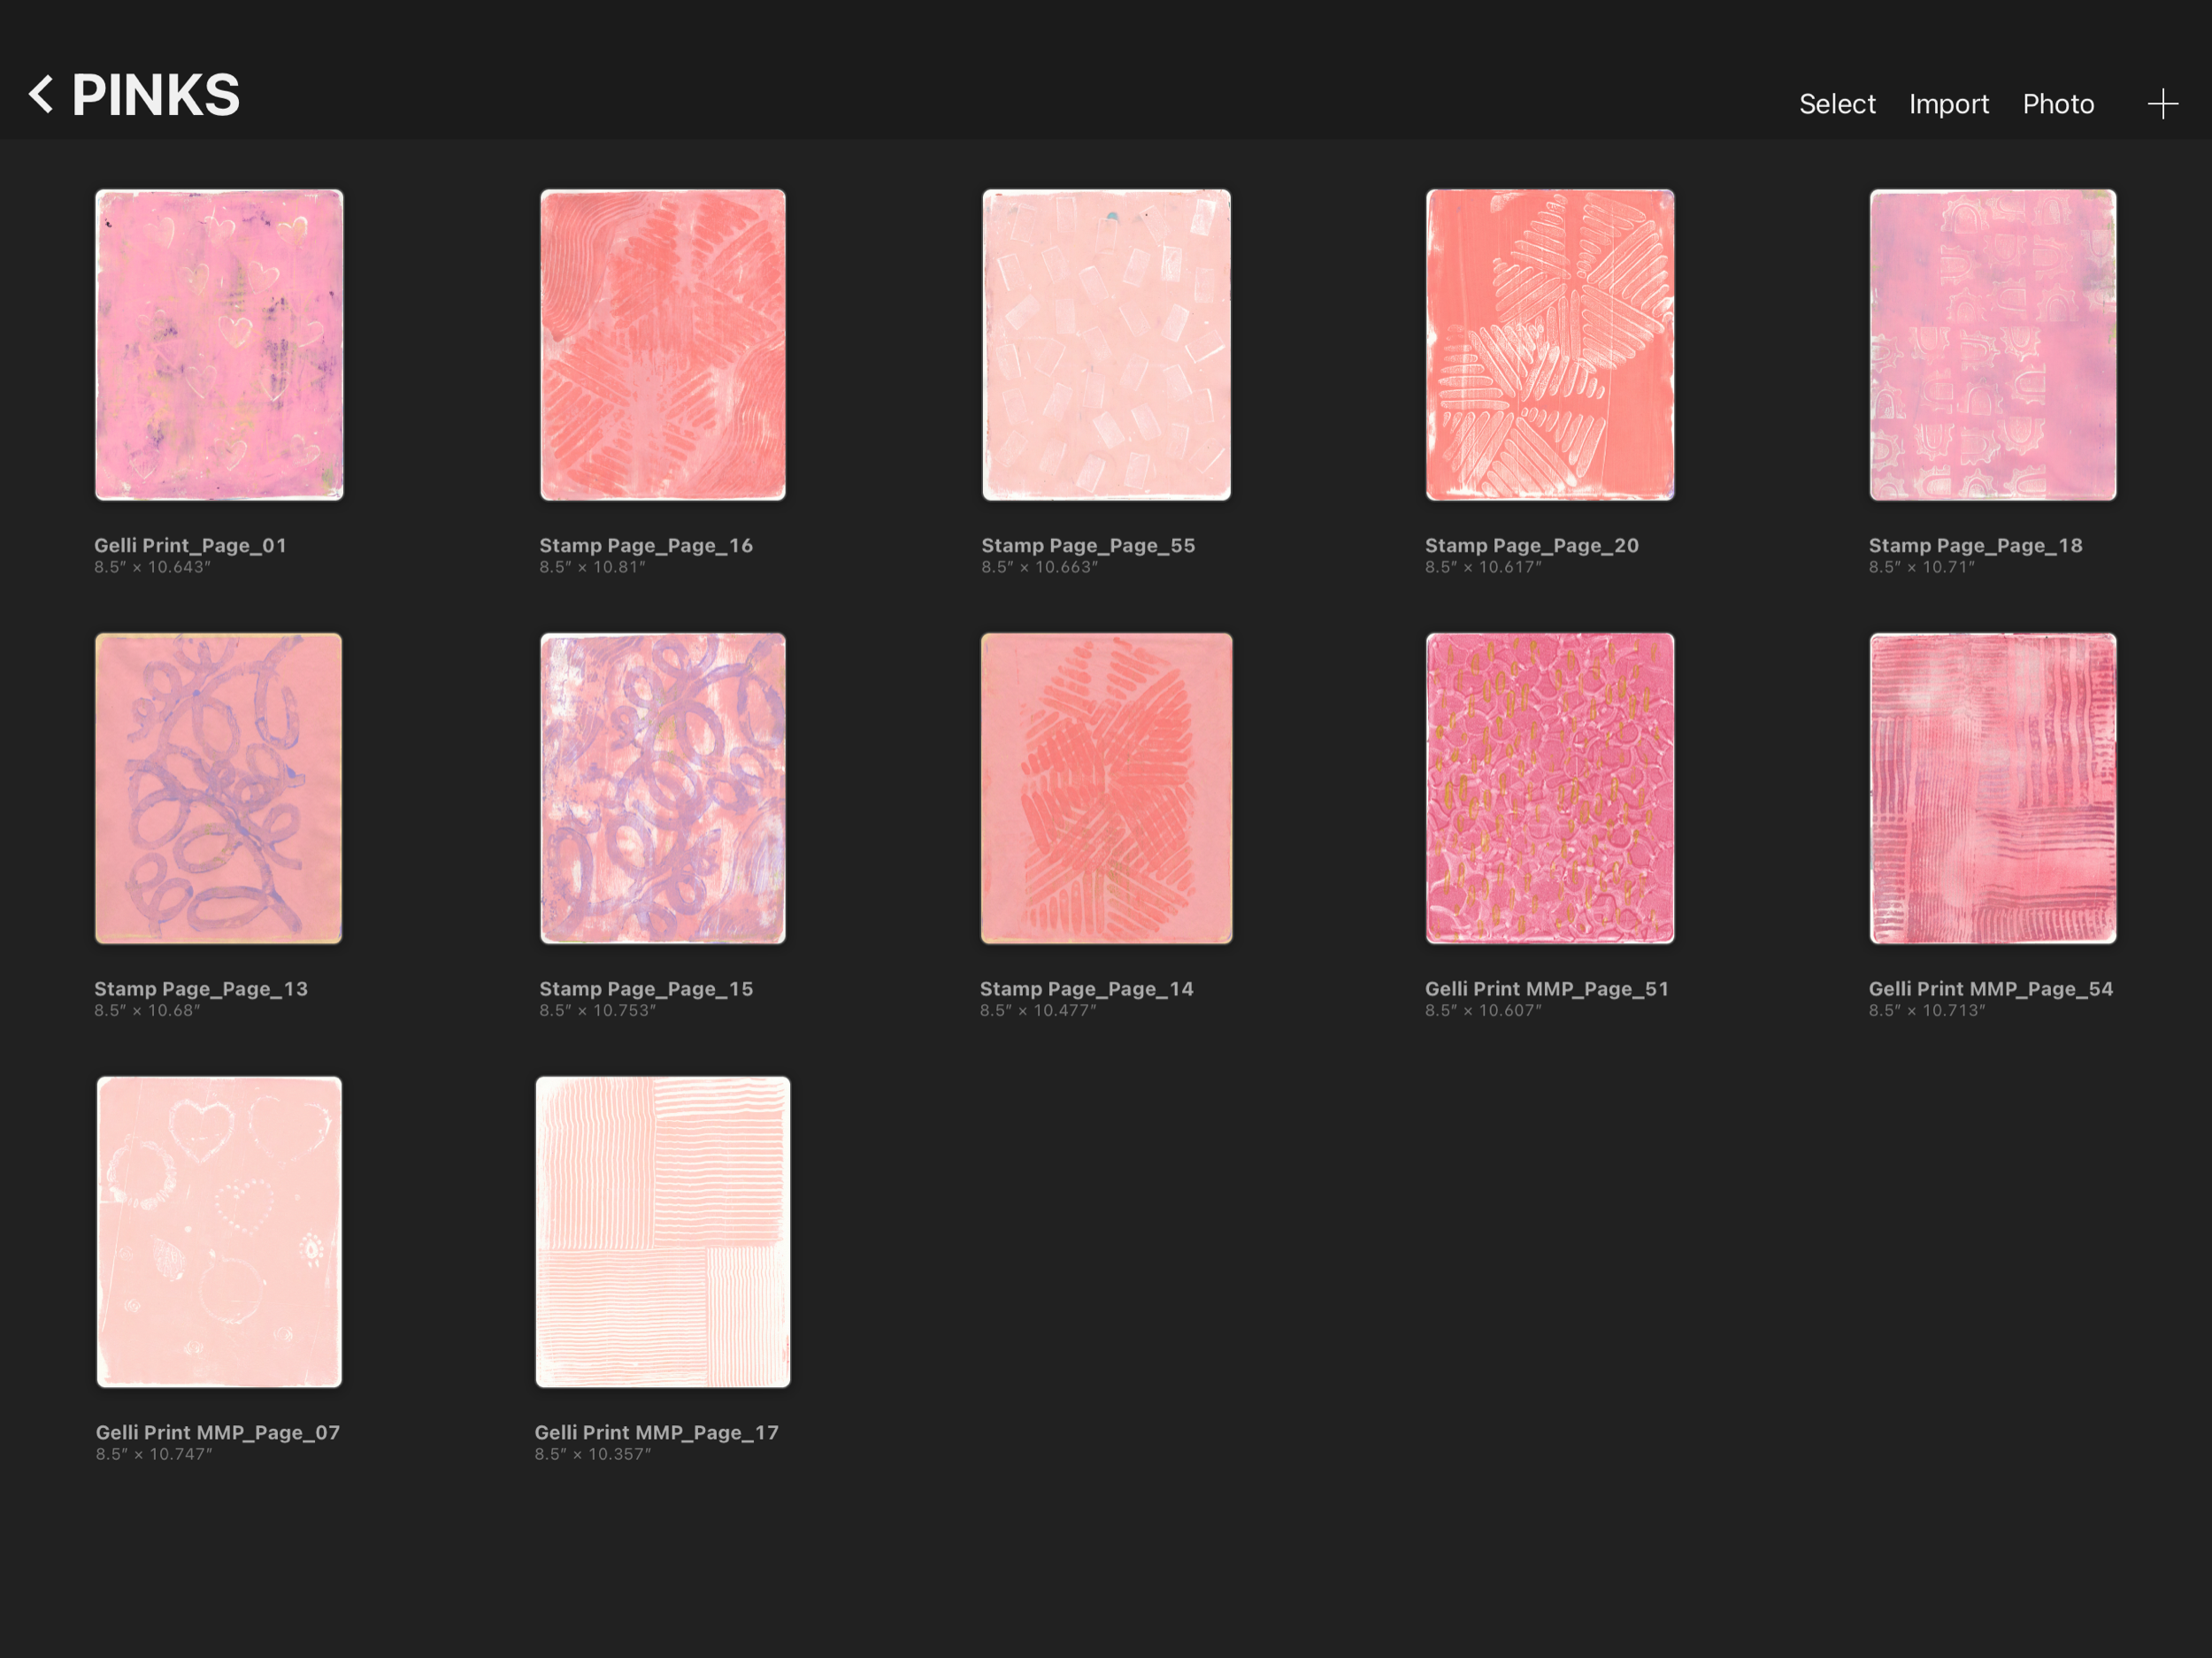This screenshot has height=1658, width=2212.
Task: Open Stamp Page_Page_18 lavender pink thumbnail
Action: coord(1992,345)
